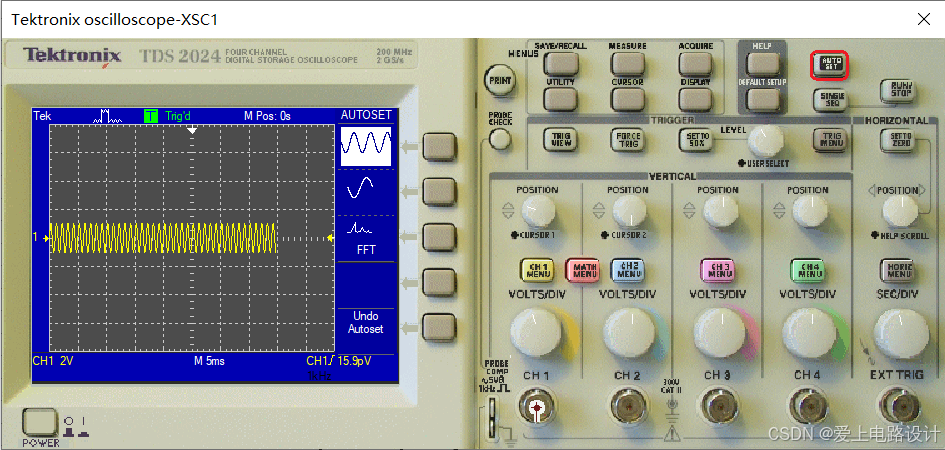Click Undo Autoset text on screen
Image resolution: width=945 pixels, height=450 pixels.
tap(366, 322)
